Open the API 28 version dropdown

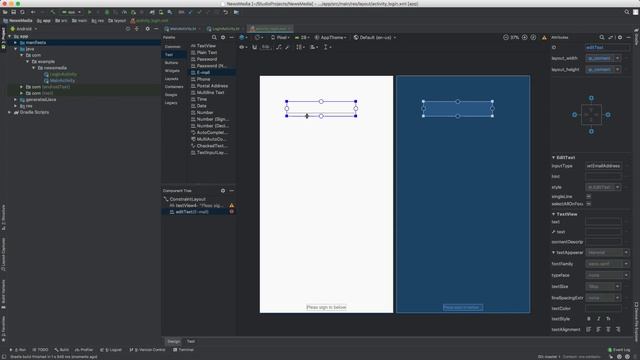(x=302, y=37)
